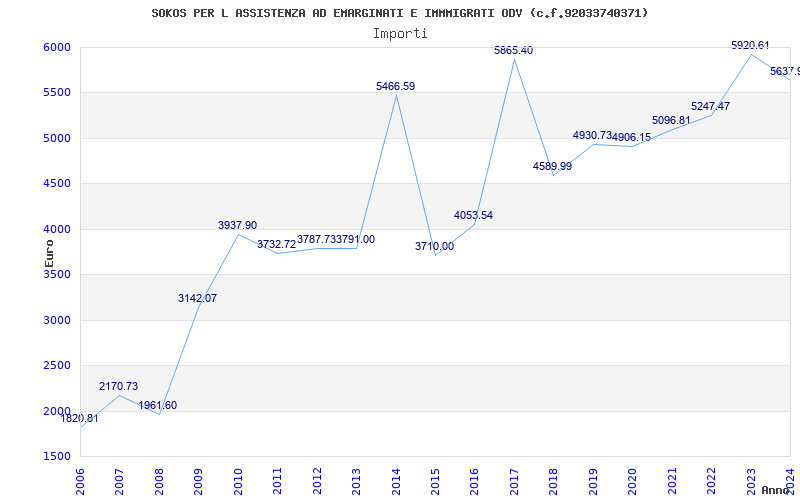Select the 4930.73 data label
800x500 pixels.
(x=592, y=135)
